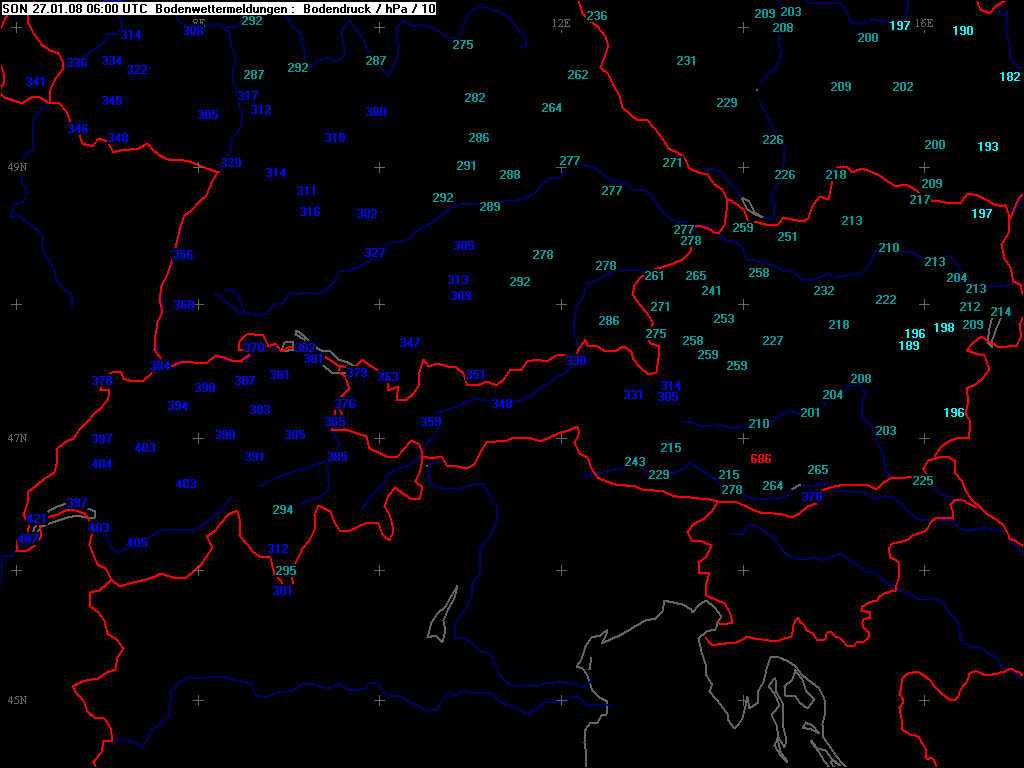Select the map title header text

(219, 8)
